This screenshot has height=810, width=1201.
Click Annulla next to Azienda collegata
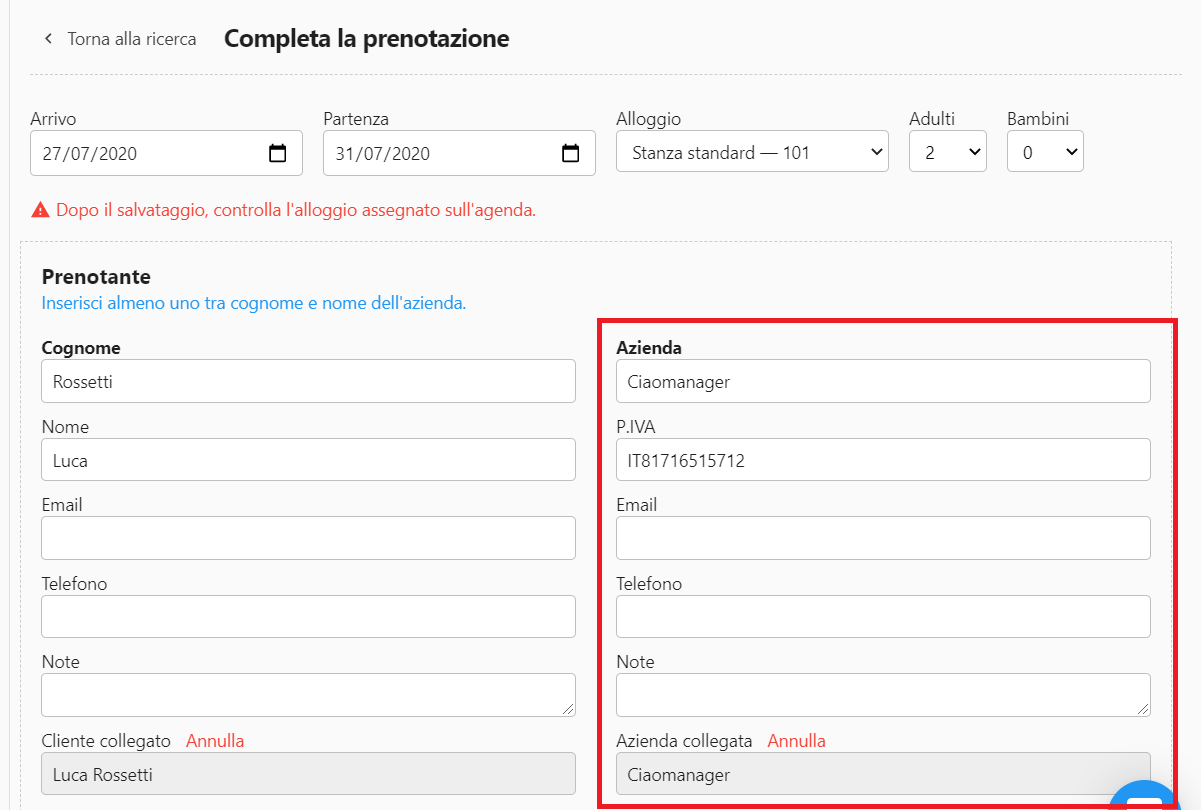coord(796,741)
